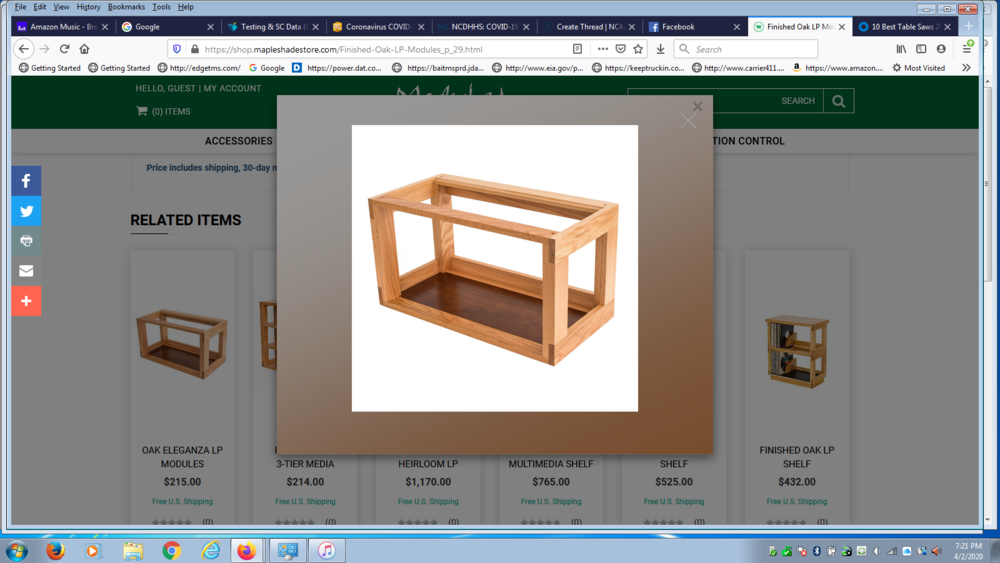Switch to Facebook tab
This screenshot has width=1000, height=563.
(693, 27)
